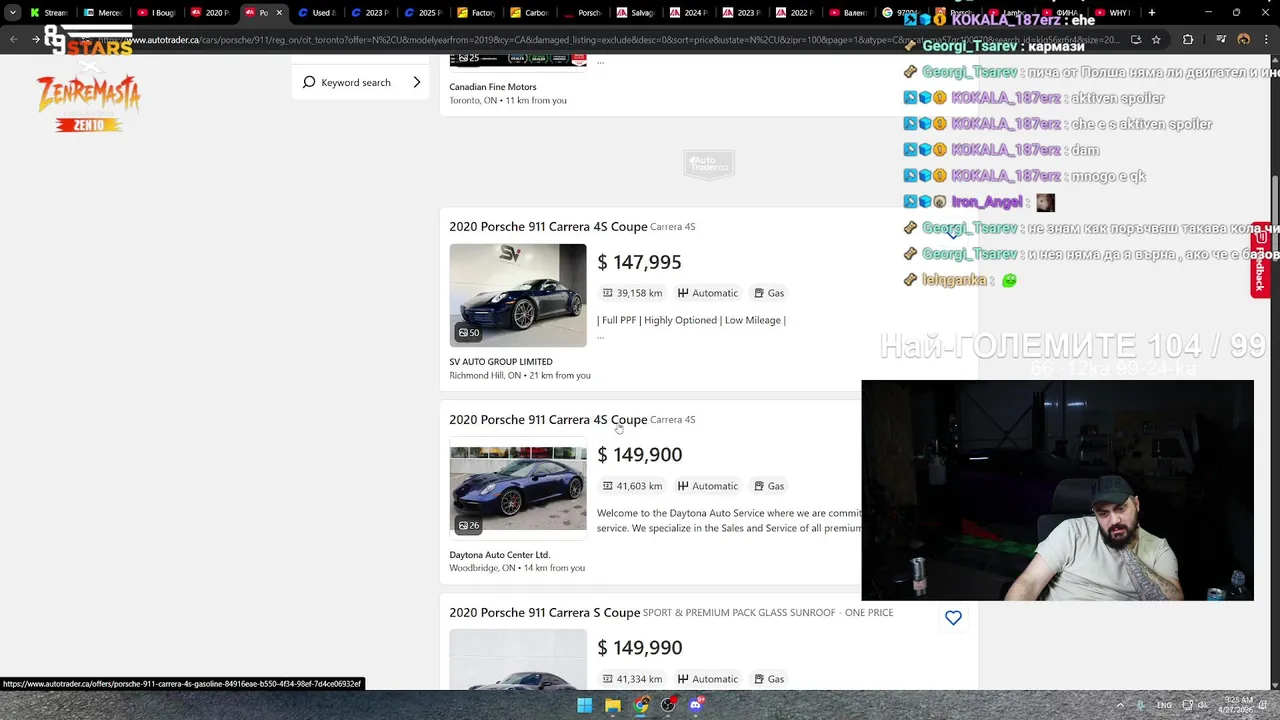Click the Iron_Angel chat username

point(987,202)
